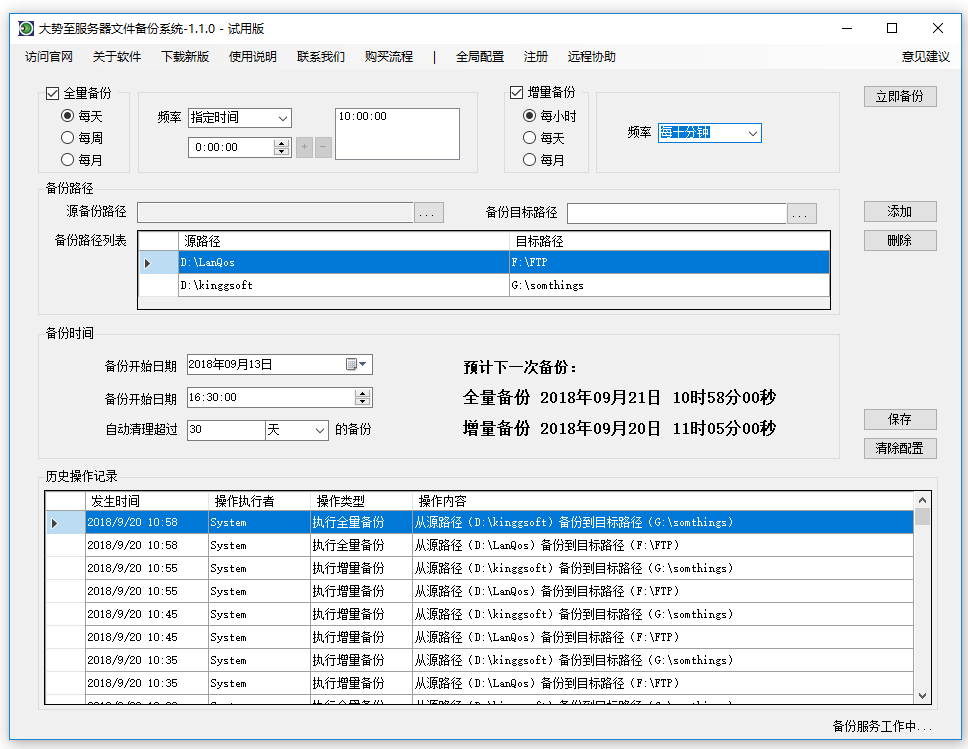This screenshot has height=749, width=968.
Task: Open the 使用说明 menu item
Action: click(x=253, y=57)
